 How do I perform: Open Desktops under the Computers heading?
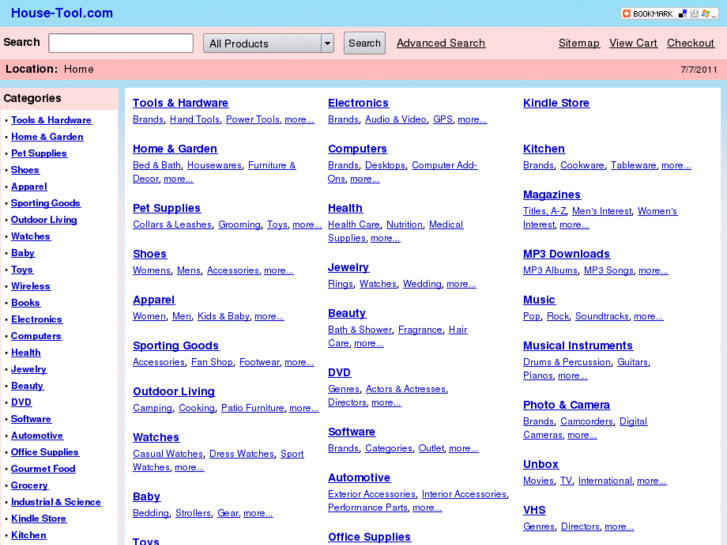click(x=385, y=166)
